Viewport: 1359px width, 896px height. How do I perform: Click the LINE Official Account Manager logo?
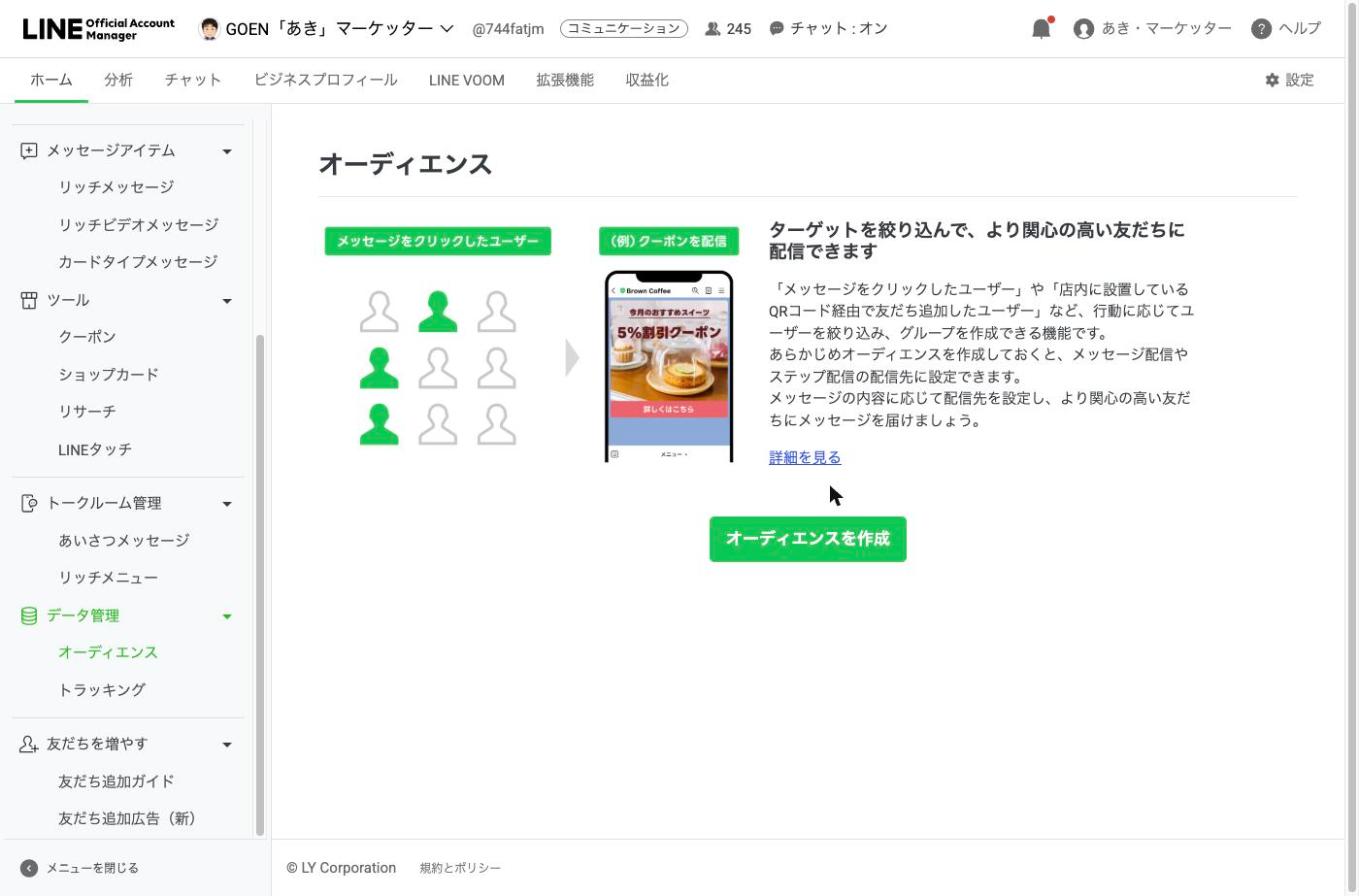point(98,28)
